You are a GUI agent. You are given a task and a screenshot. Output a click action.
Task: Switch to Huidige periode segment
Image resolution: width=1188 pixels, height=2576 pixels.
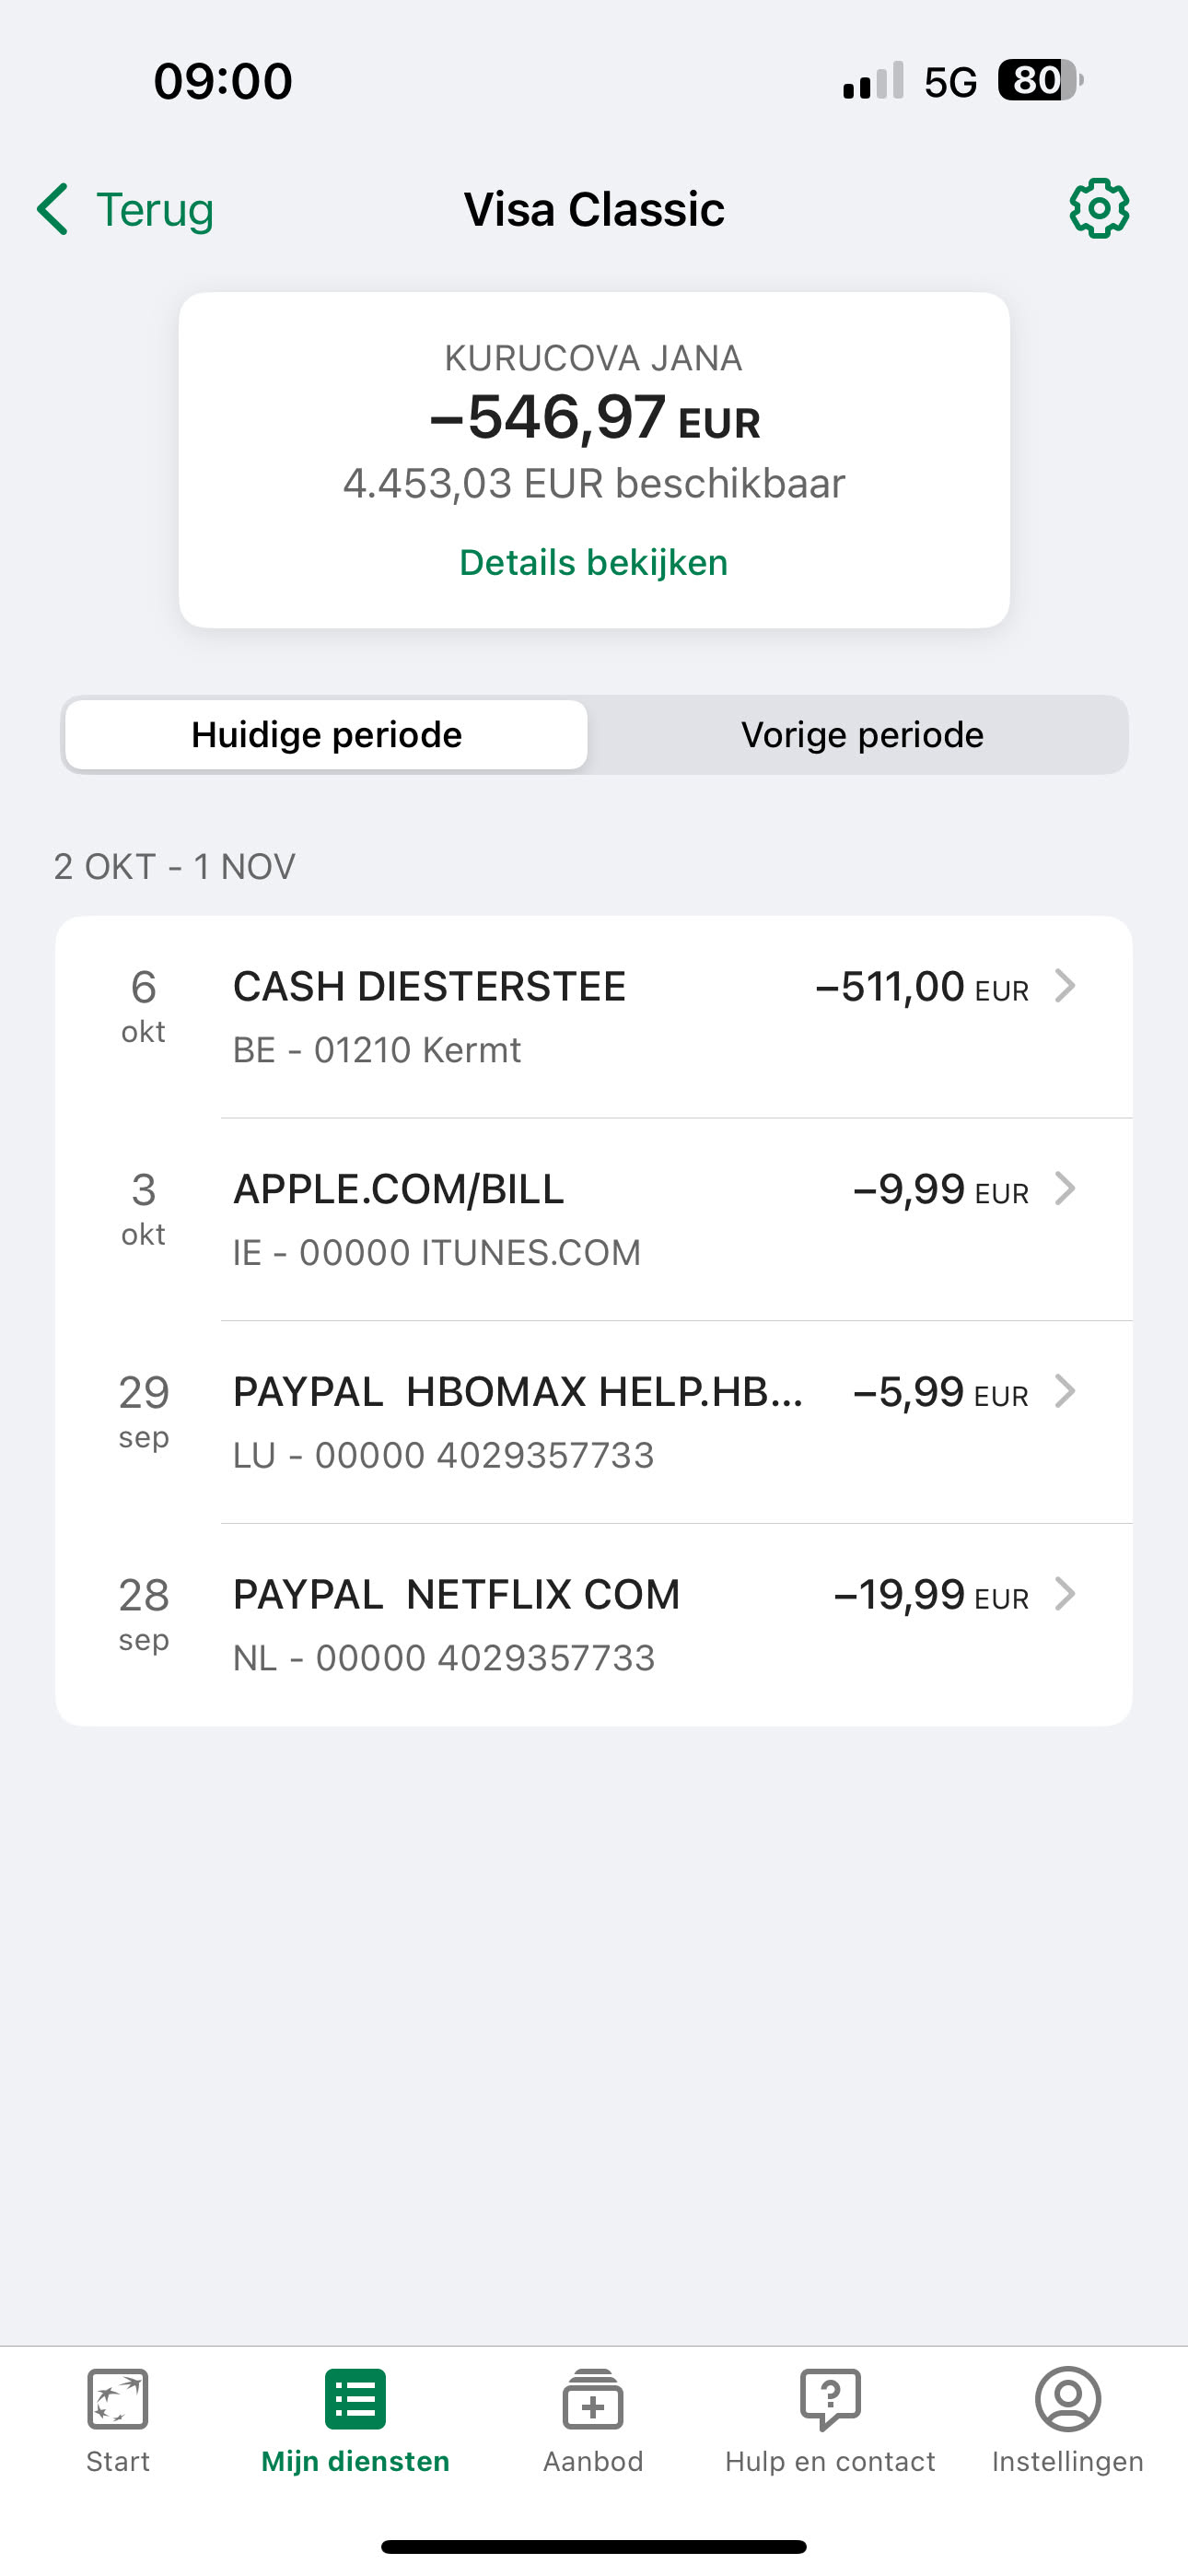[326, 735]
